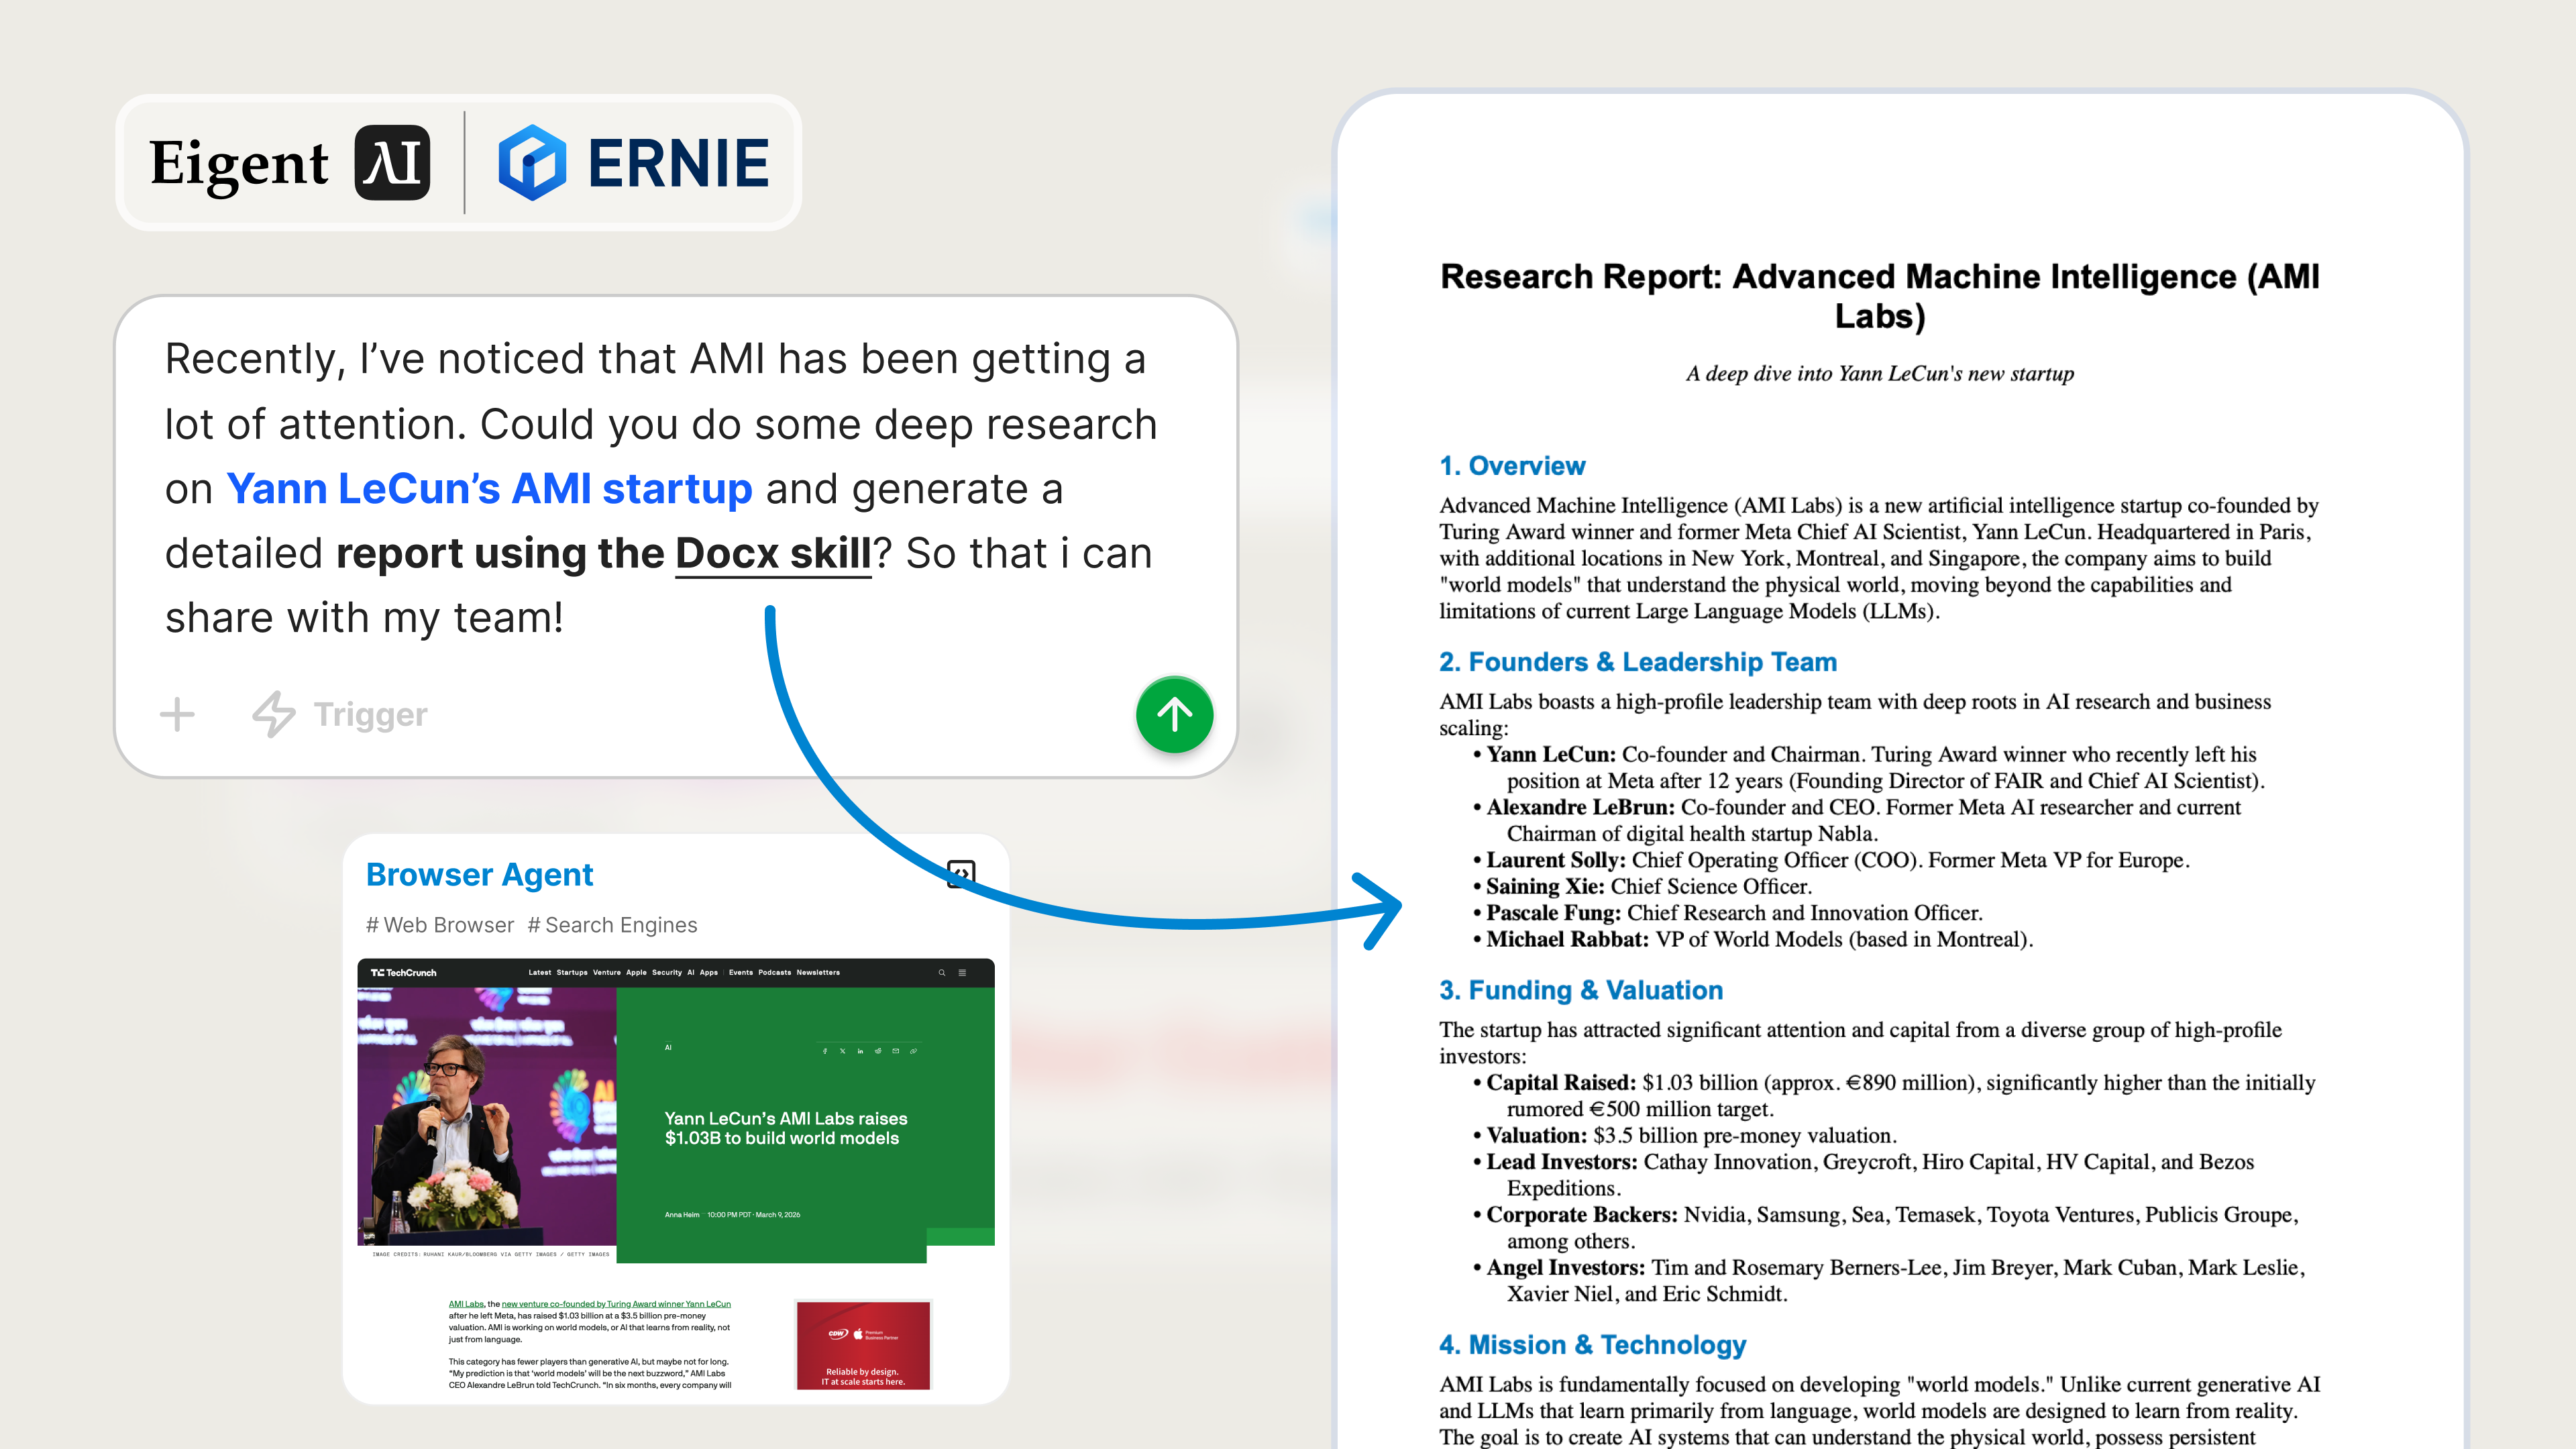Open the 'new venture co-founded' article link
This screenshot has height=1449, width=2576.
pyautogui.click(x=616, y=1304)
